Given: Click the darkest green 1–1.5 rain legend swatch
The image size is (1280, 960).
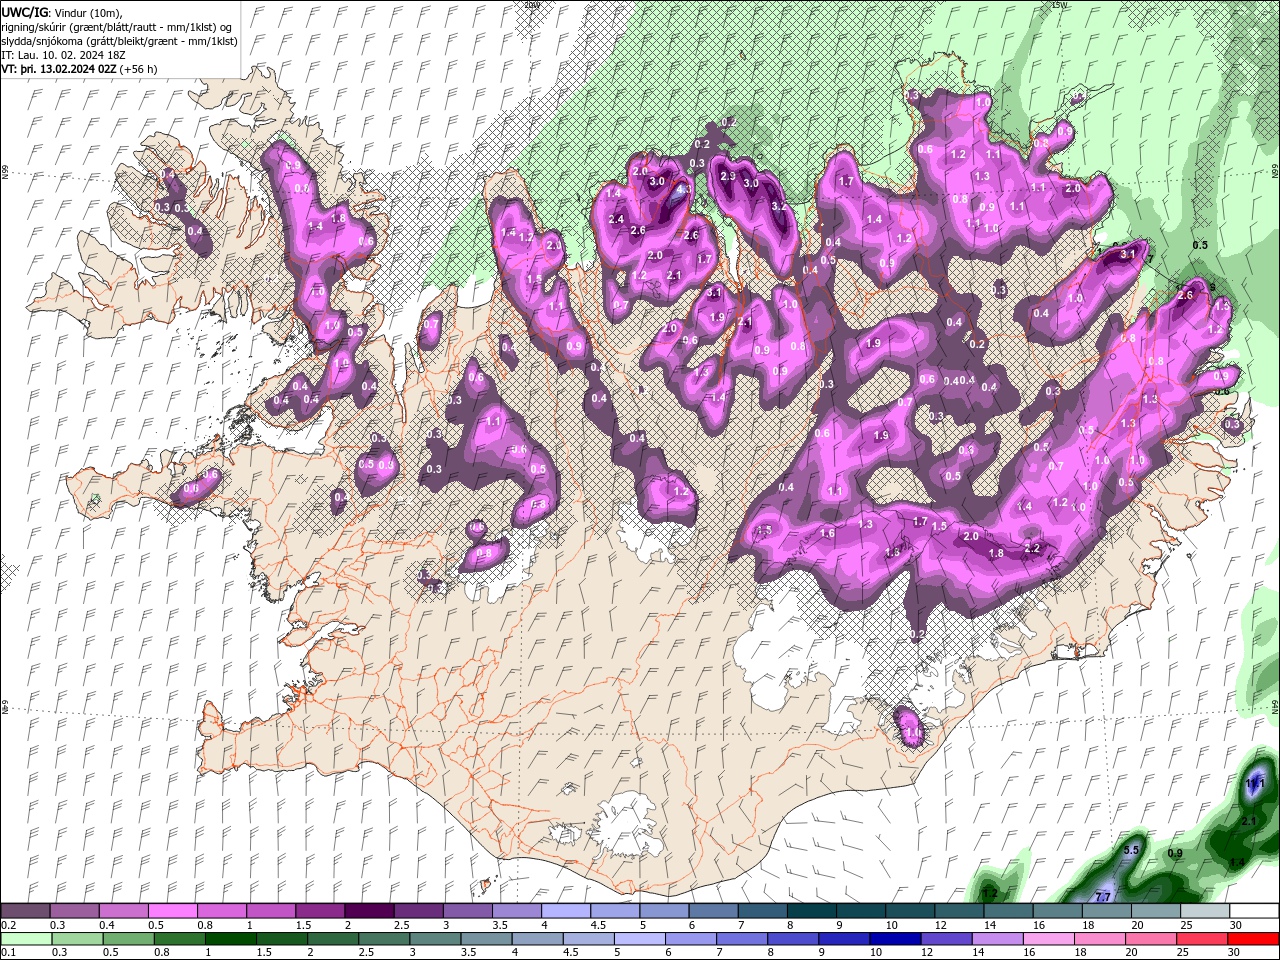Looking at the screenshot, I should click(229, 939).
